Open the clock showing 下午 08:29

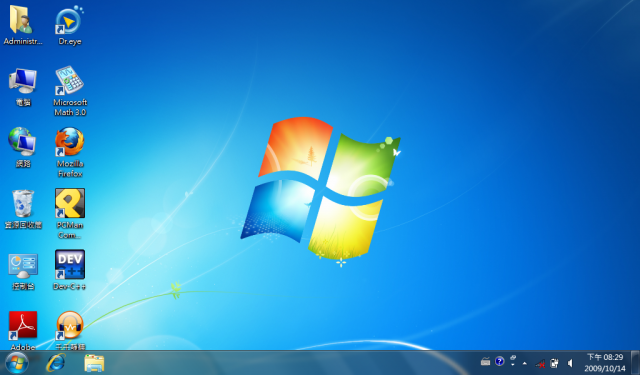[605, 363]
